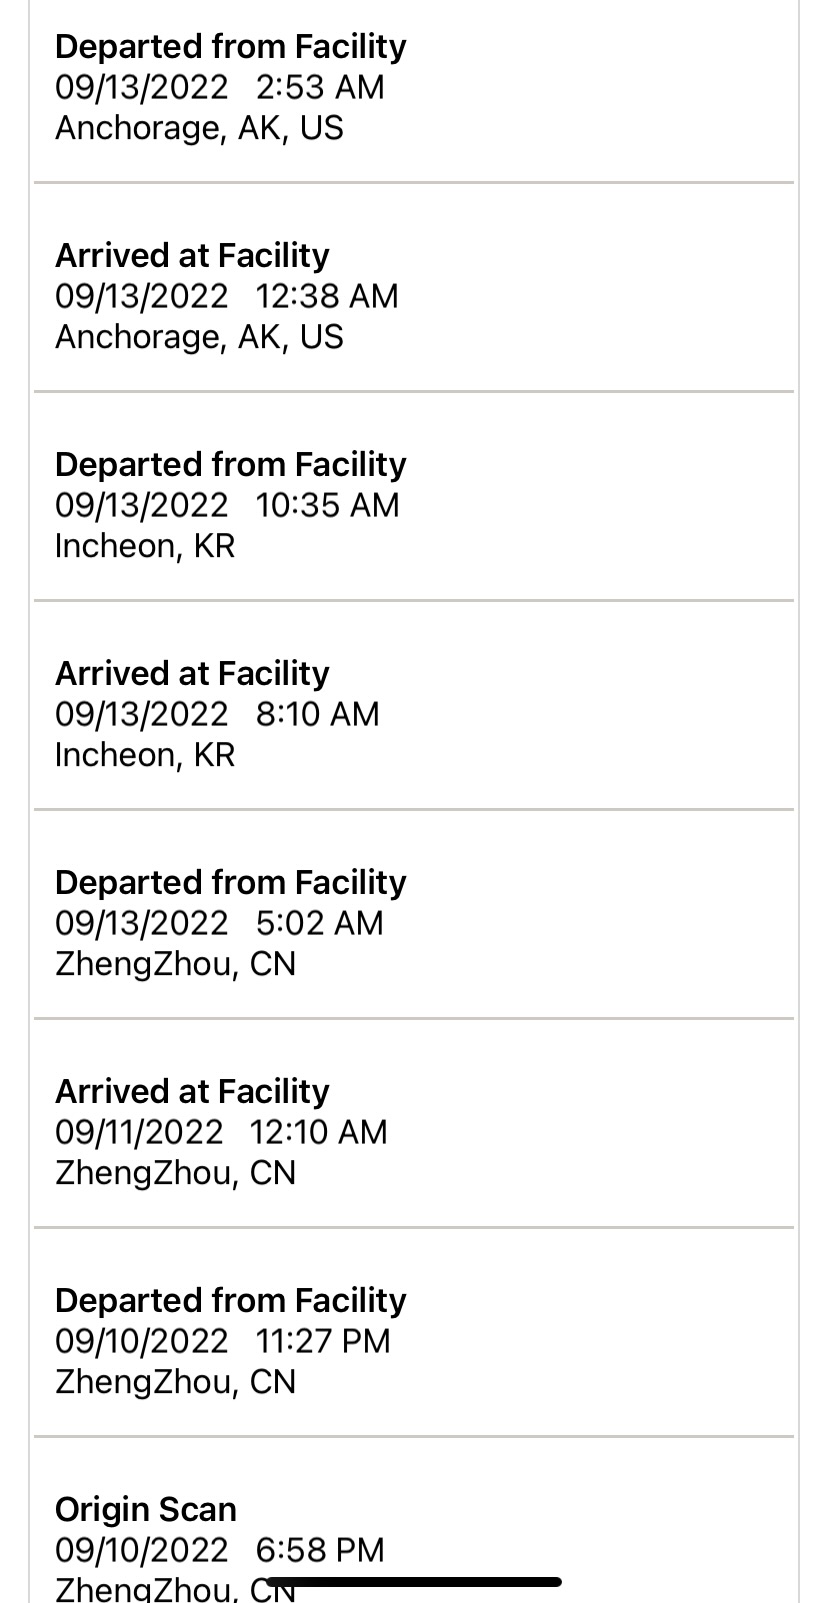Open the Origin Scan entry

point(414,1521)
